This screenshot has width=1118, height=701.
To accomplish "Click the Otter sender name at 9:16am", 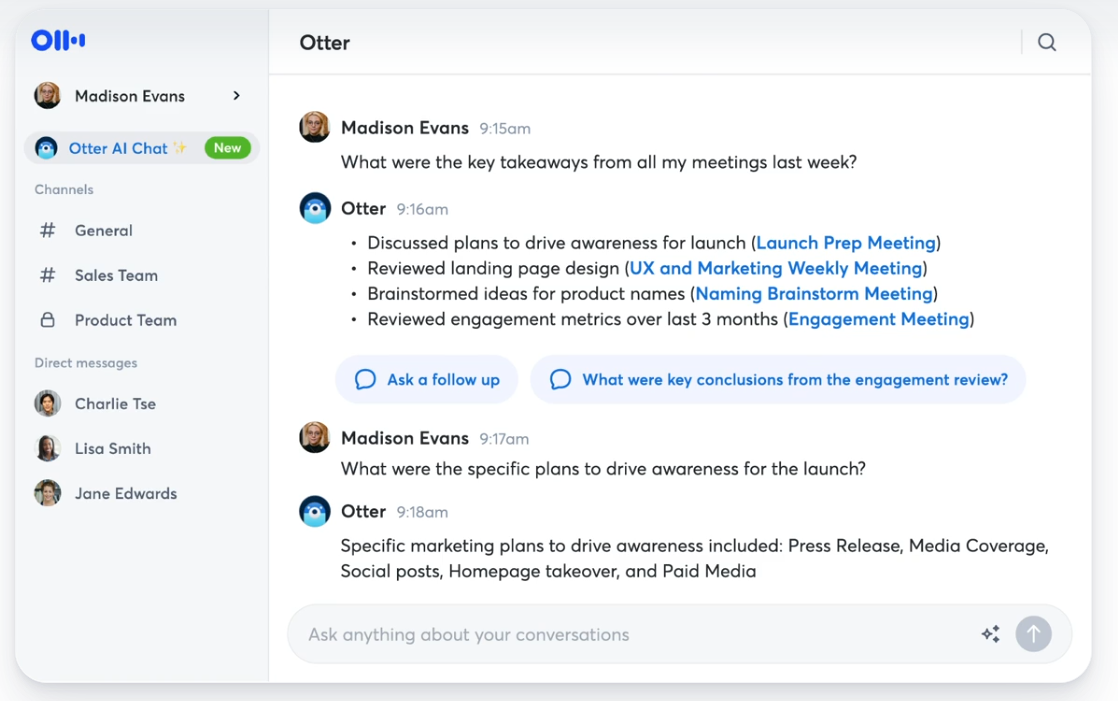I will coord(363,209).
